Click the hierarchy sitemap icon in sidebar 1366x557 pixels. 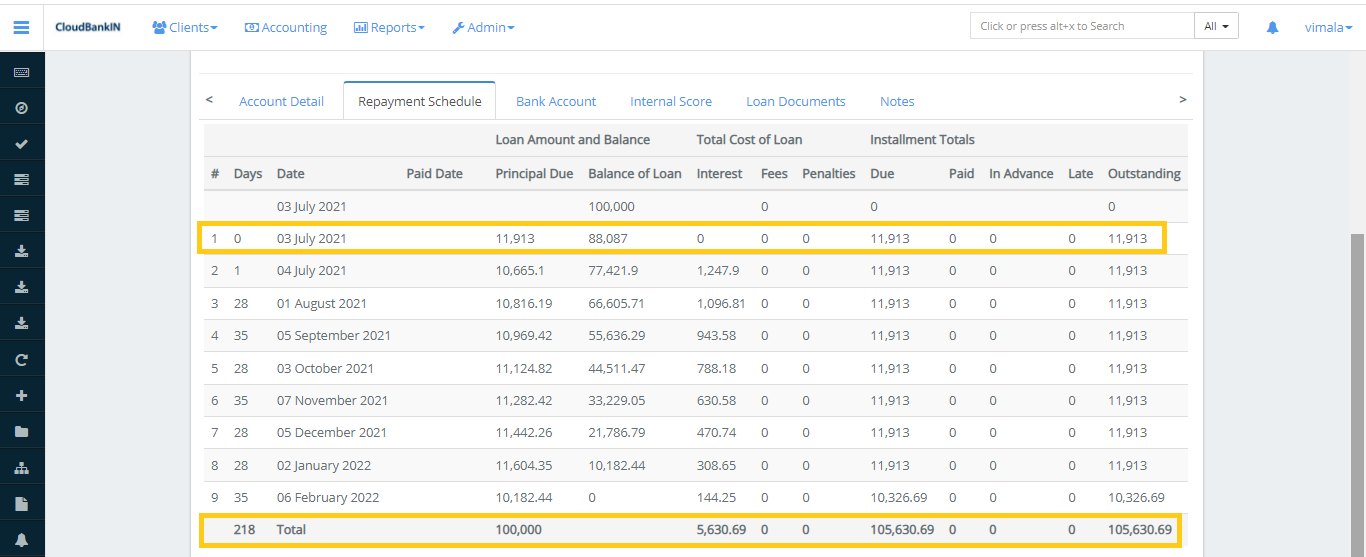pyautogui.click(x=21, y=468)
